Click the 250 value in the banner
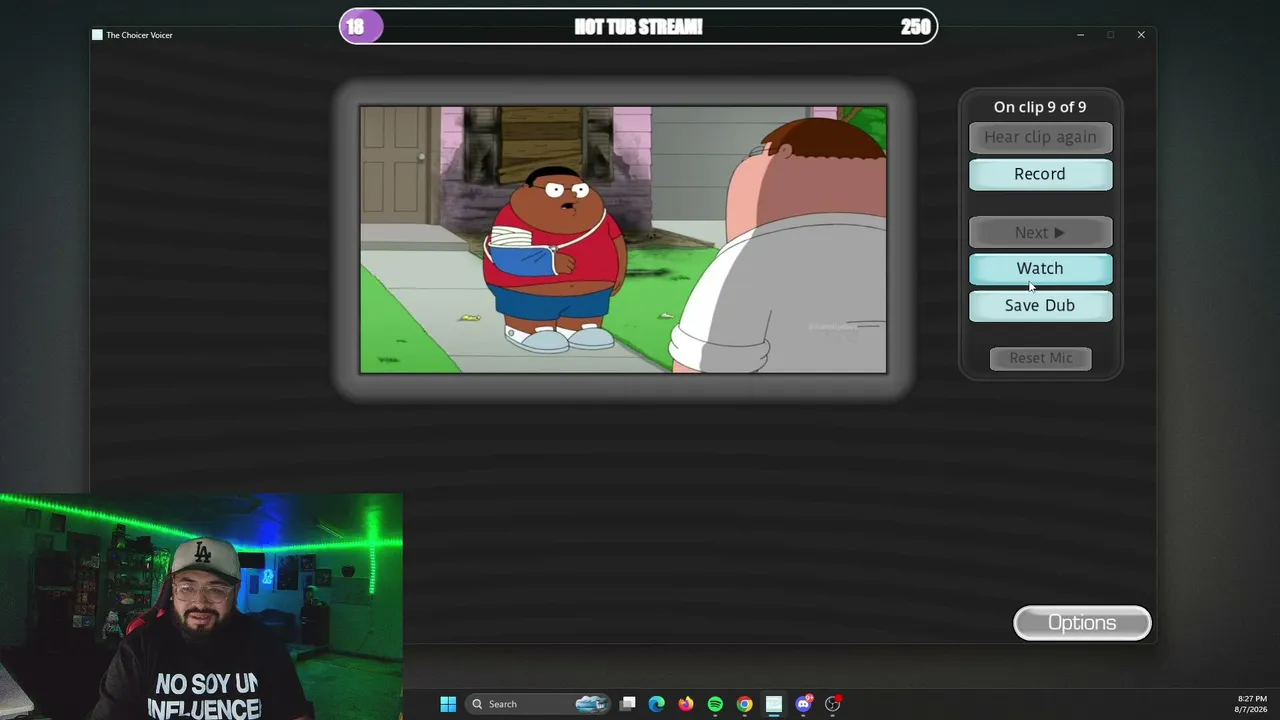Viewport: 1280px width, 720px height. [x=915, y=27]
